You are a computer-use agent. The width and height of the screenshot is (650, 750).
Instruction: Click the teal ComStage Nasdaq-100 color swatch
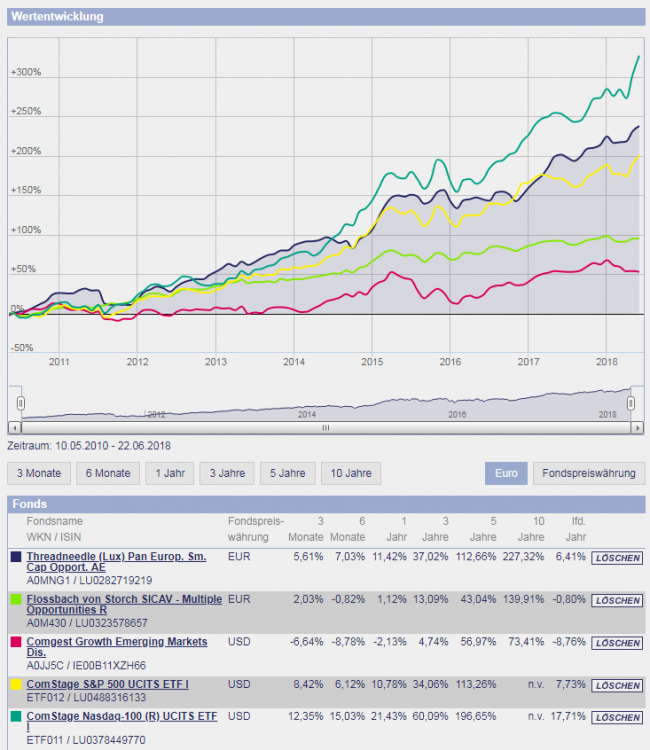[16, 717]
